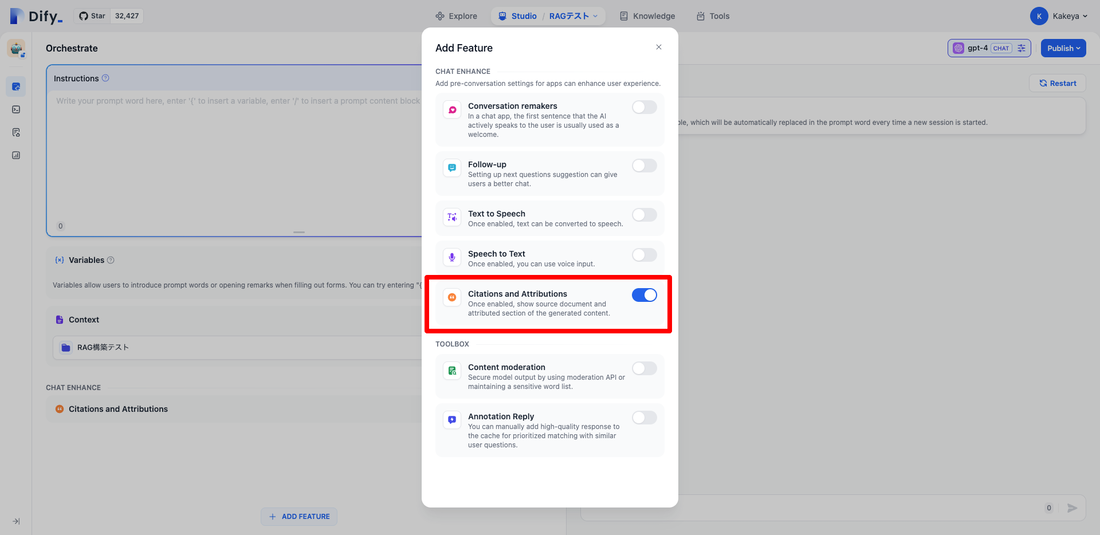Viewport: 1100px width, 535px height.
Task: Enable the Content moderation switch
Action: click(644, 368)
